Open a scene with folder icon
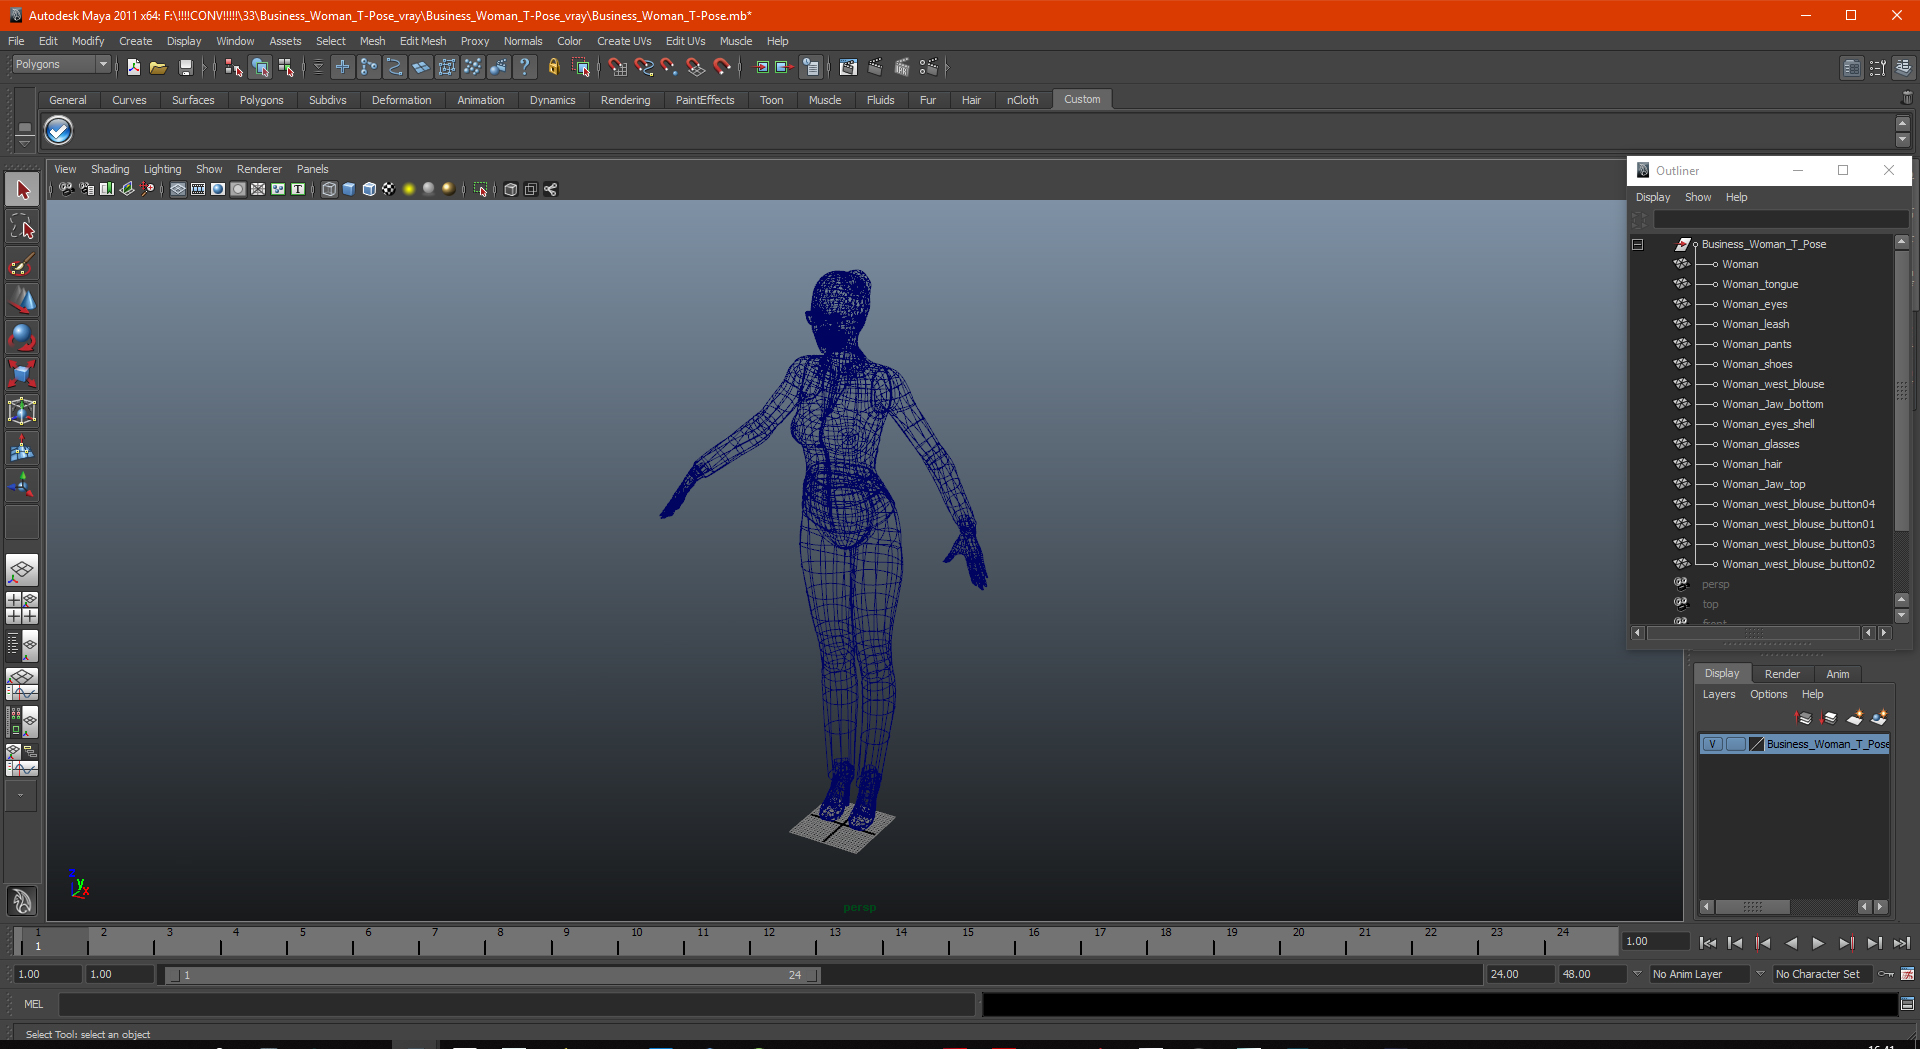Viewport: 1920px width, 1049px height. tap(158, 67)
